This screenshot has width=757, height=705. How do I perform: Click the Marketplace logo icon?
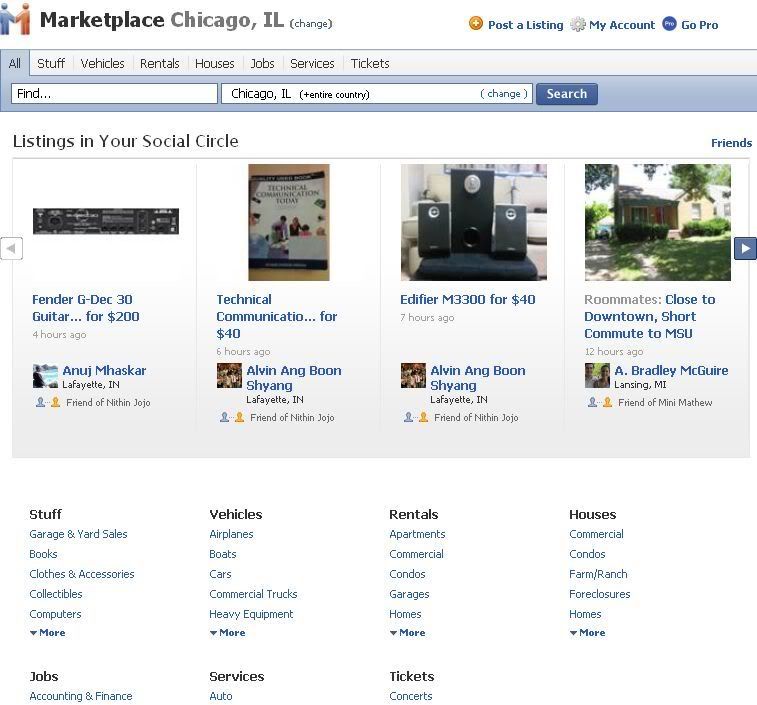pos(16,20)
